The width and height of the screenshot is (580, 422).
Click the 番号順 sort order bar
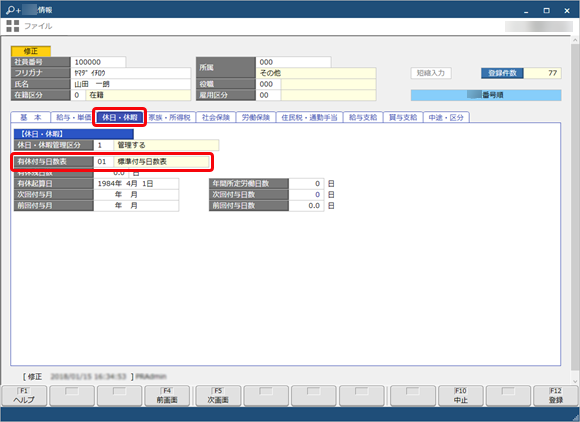point(486,95)
